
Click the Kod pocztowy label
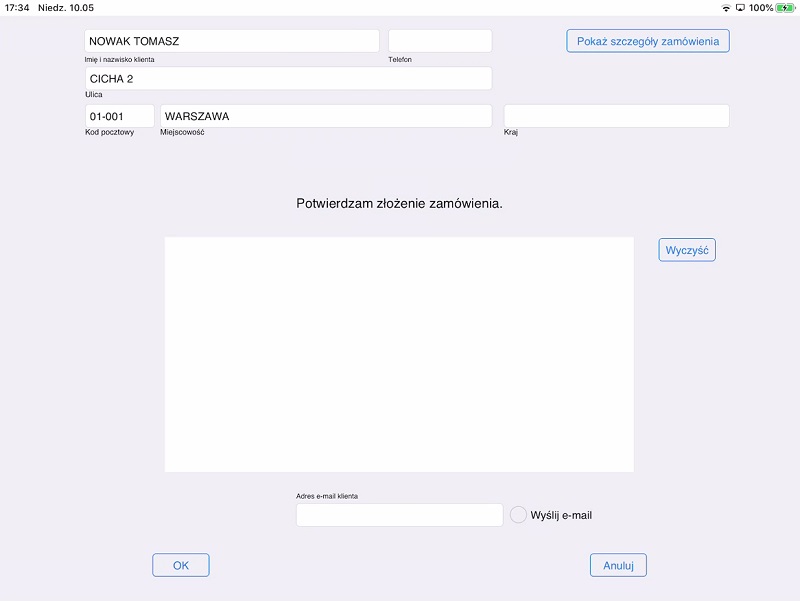point(110,132)
